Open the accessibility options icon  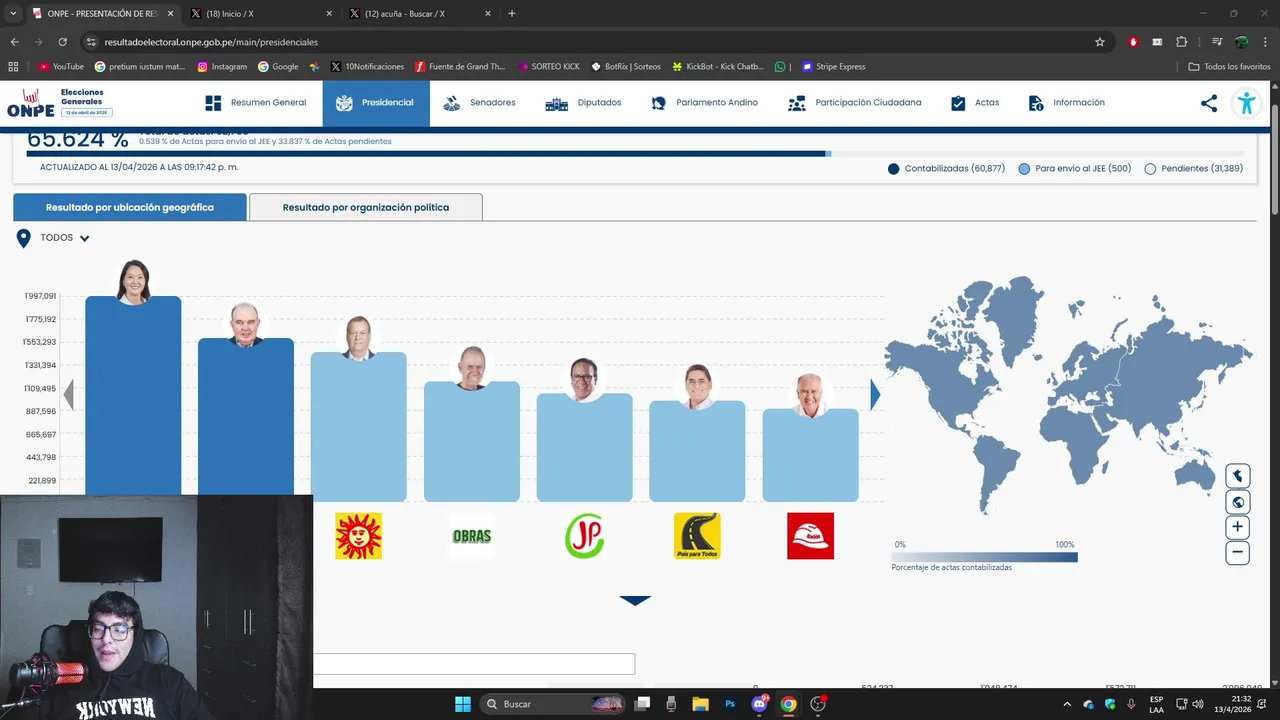click(x=1246, y=103)
